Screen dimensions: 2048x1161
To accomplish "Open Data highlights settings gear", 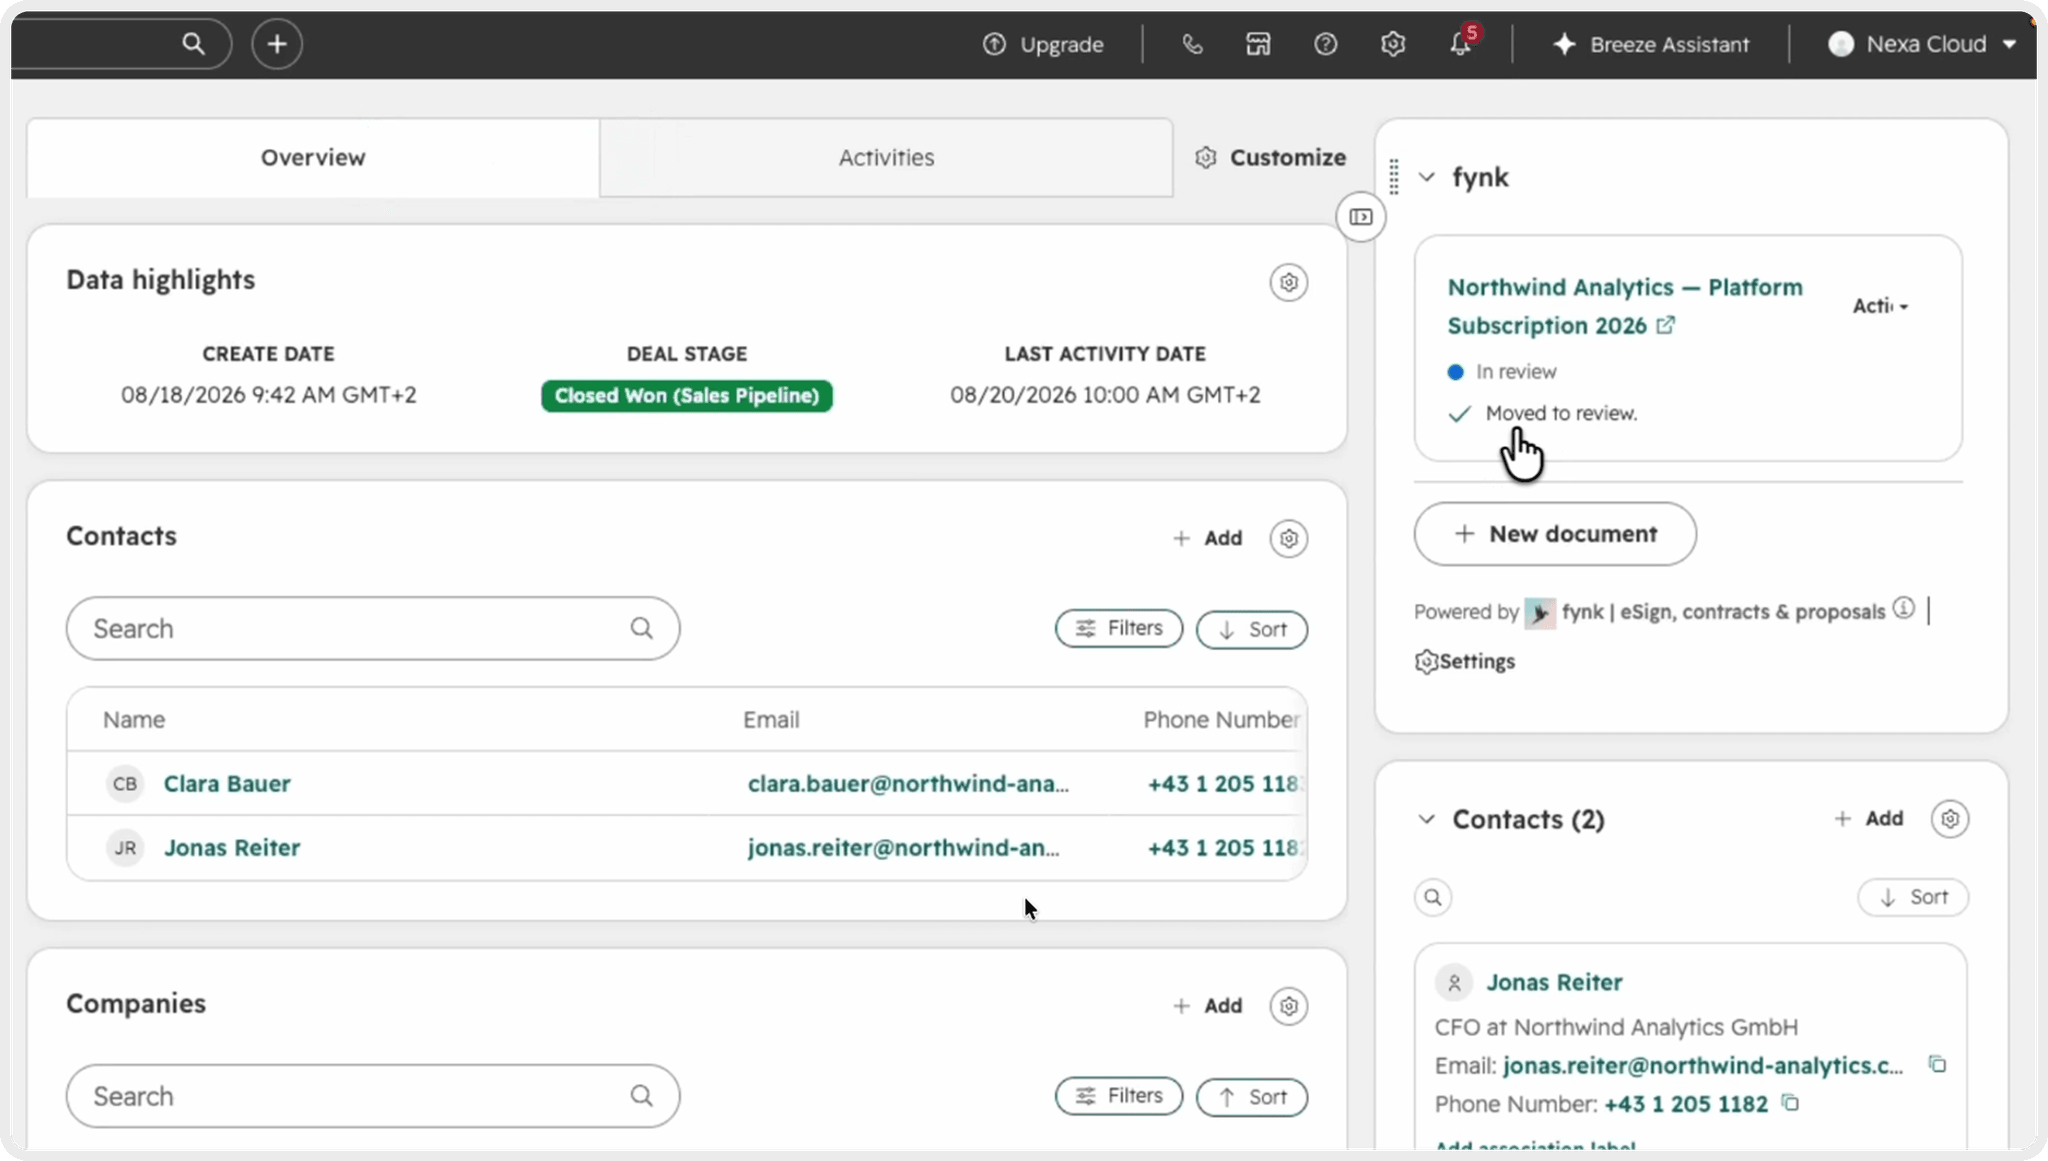I will tap(1289, 283).
